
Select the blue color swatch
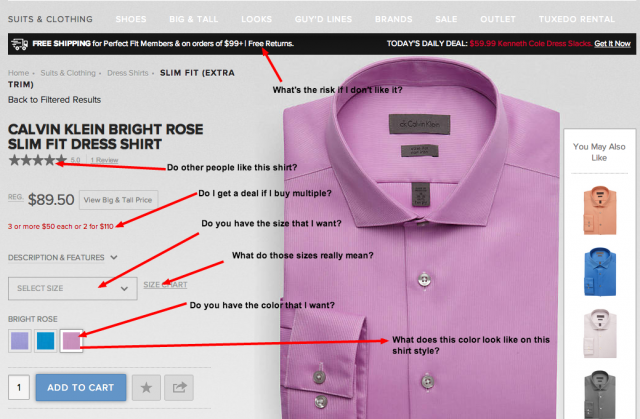coord(45,341)
